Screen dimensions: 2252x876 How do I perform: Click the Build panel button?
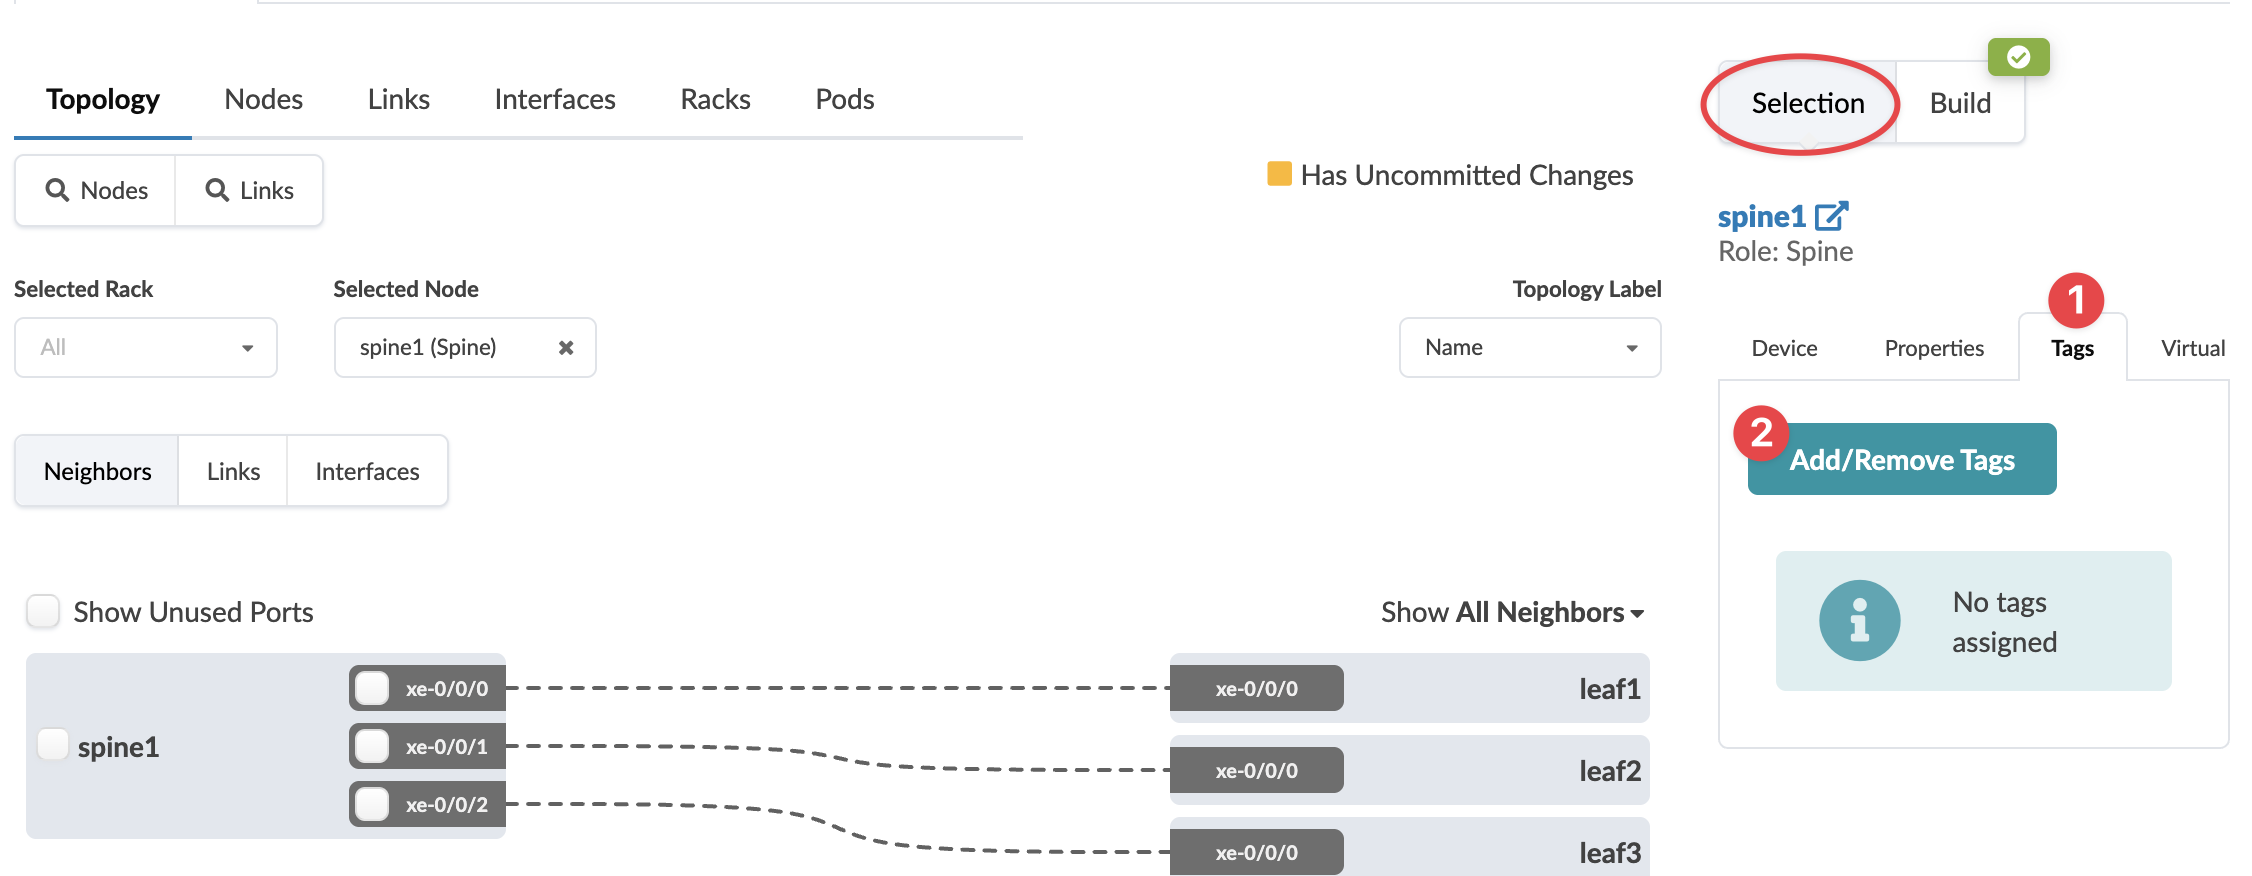click(x=1960, y=103)
